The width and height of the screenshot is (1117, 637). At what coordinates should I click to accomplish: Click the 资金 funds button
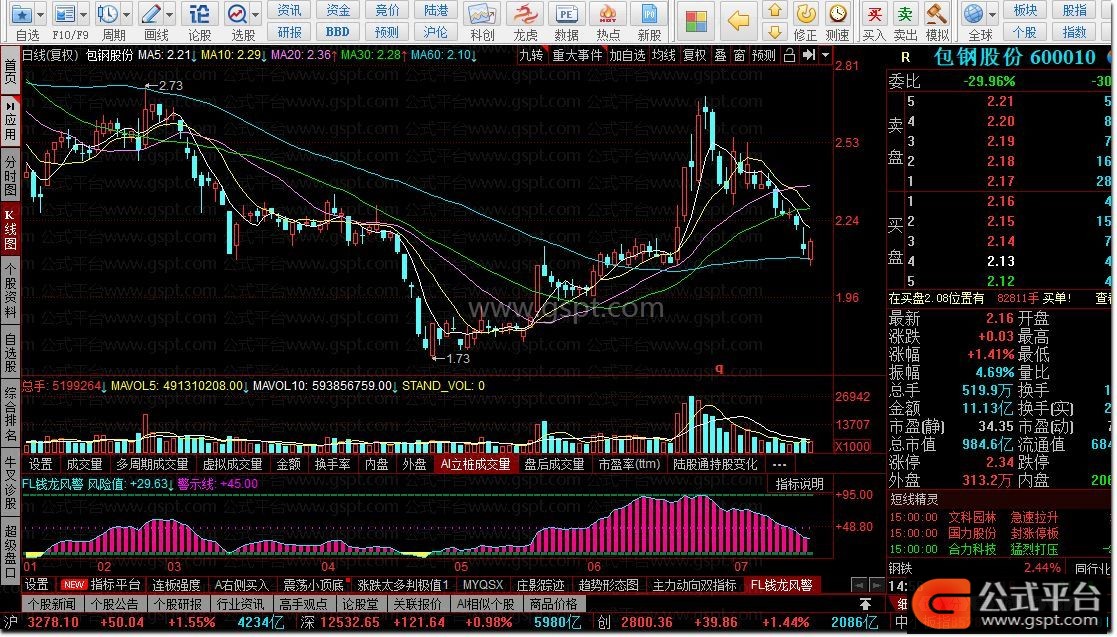tap(338, 10)
